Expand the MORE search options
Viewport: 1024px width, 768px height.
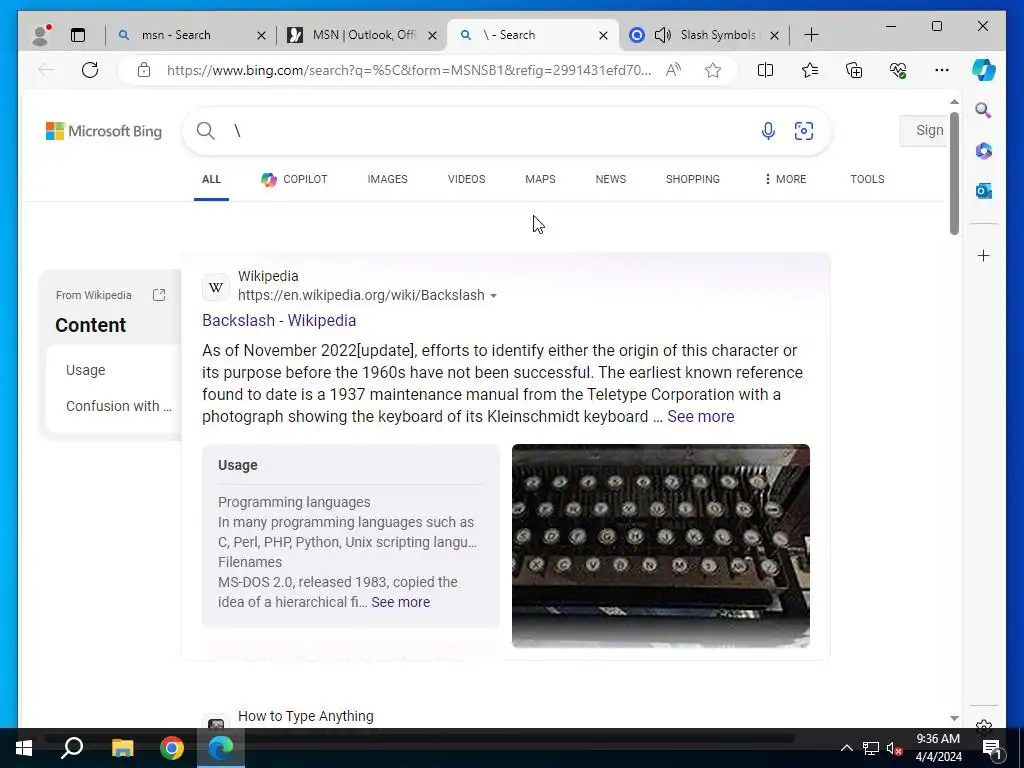coord(786,180)
